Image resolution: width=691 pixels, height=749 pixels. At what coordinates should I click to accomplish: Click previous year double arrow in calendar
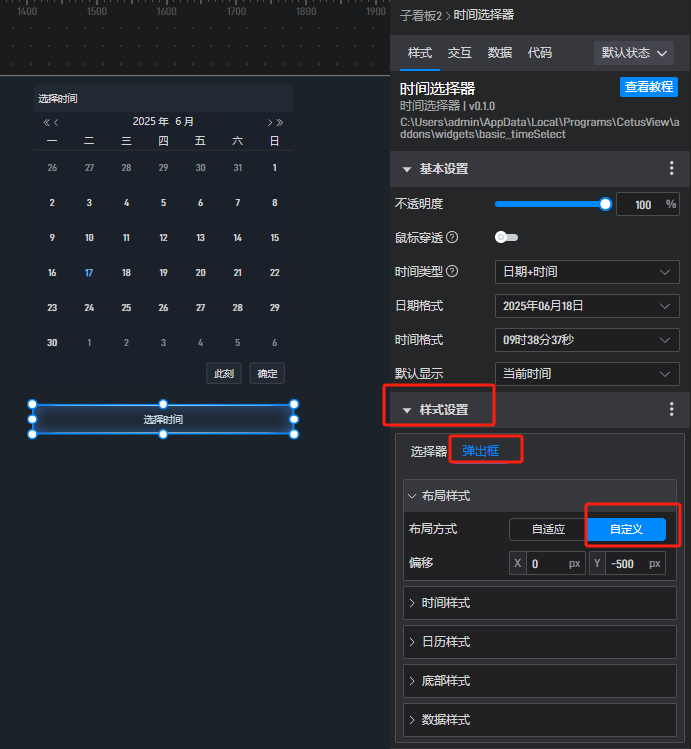(x=46, y=122)
